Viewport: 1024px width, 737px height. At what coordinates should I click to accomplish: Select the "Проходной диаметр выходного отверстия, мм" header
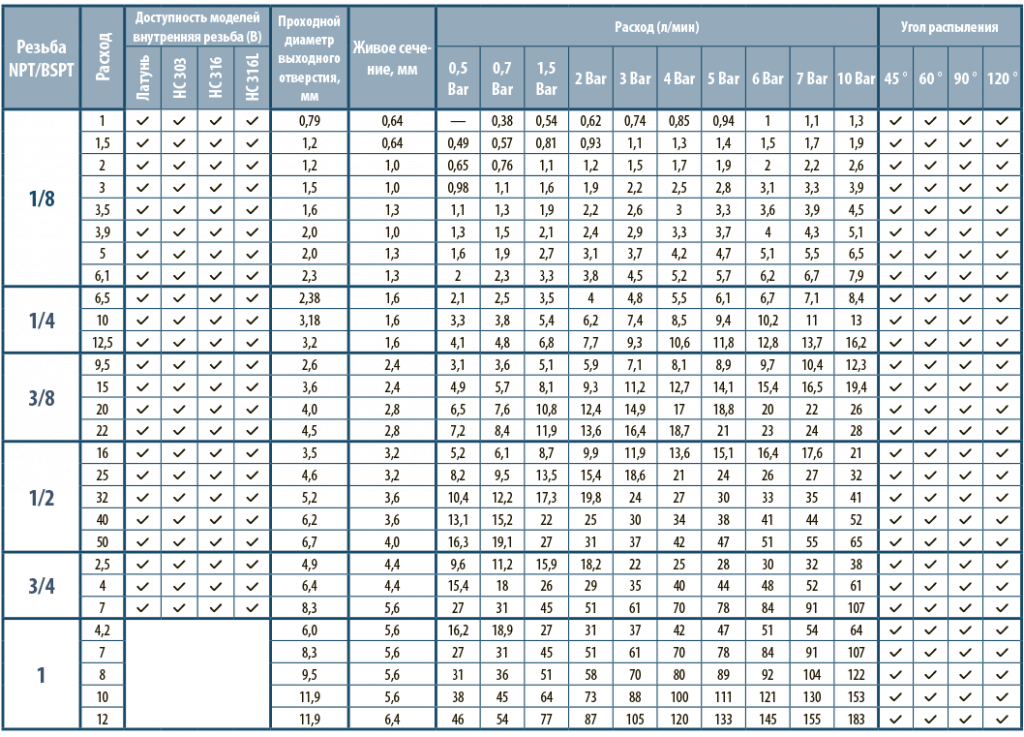(x=309, y=58)
